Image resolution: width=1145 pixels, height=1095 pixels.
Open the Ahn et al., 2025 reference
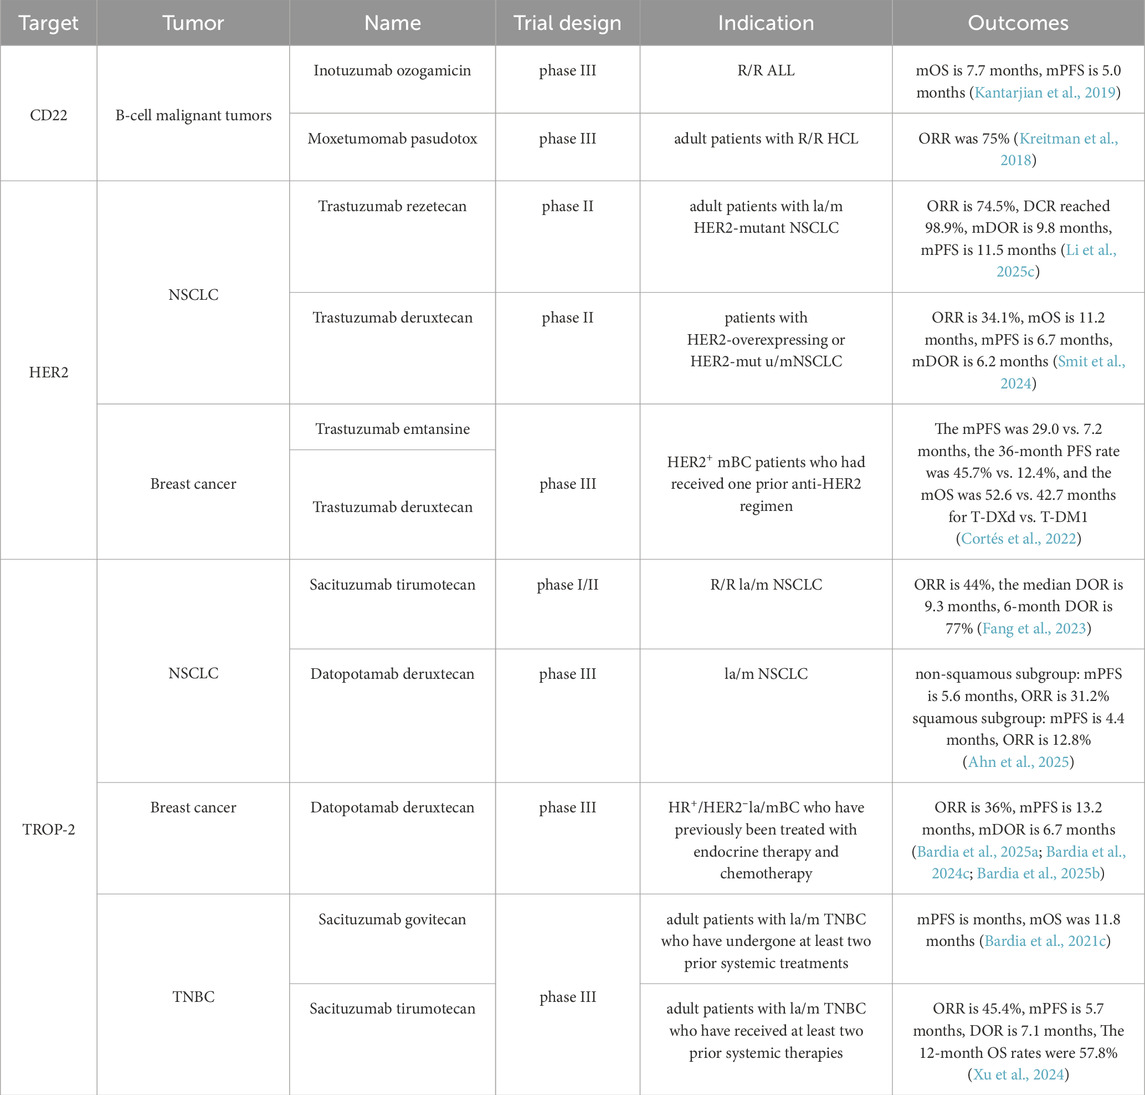pyautogui.click(x=1018, y=763)
